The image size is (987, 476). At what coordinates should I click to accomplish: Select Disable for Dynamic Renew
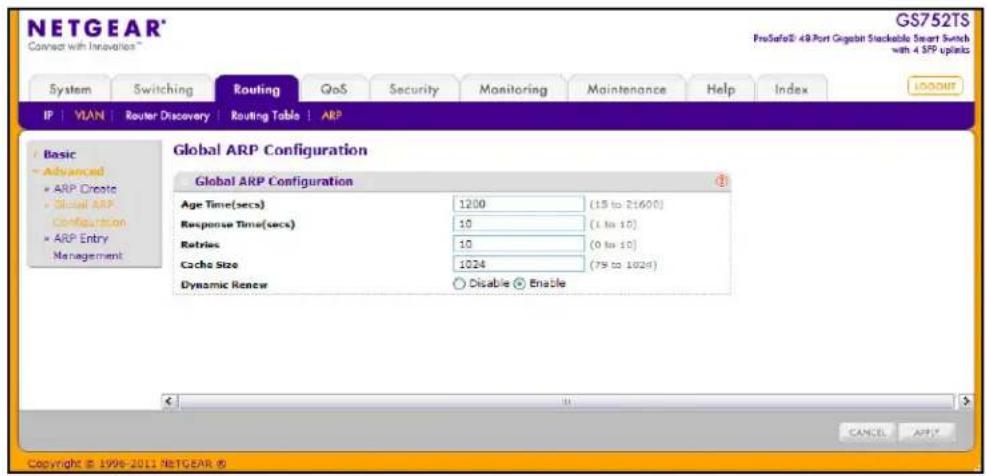(458, 284)
